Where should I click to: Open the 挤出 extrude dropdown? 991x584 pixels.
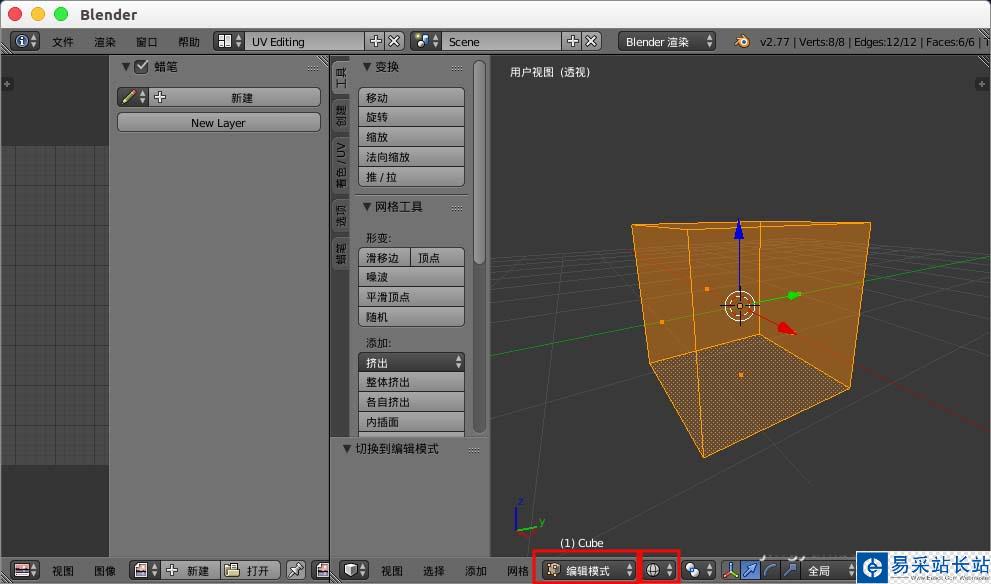(x=411, y=362)
